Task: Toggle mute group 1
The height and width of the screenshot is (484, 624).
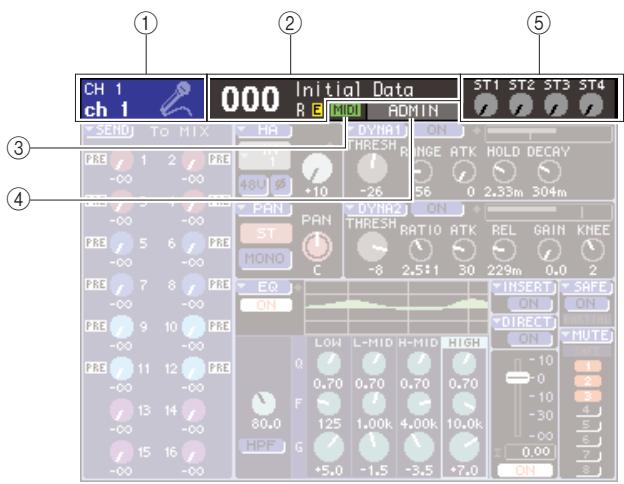Action: 587,366
